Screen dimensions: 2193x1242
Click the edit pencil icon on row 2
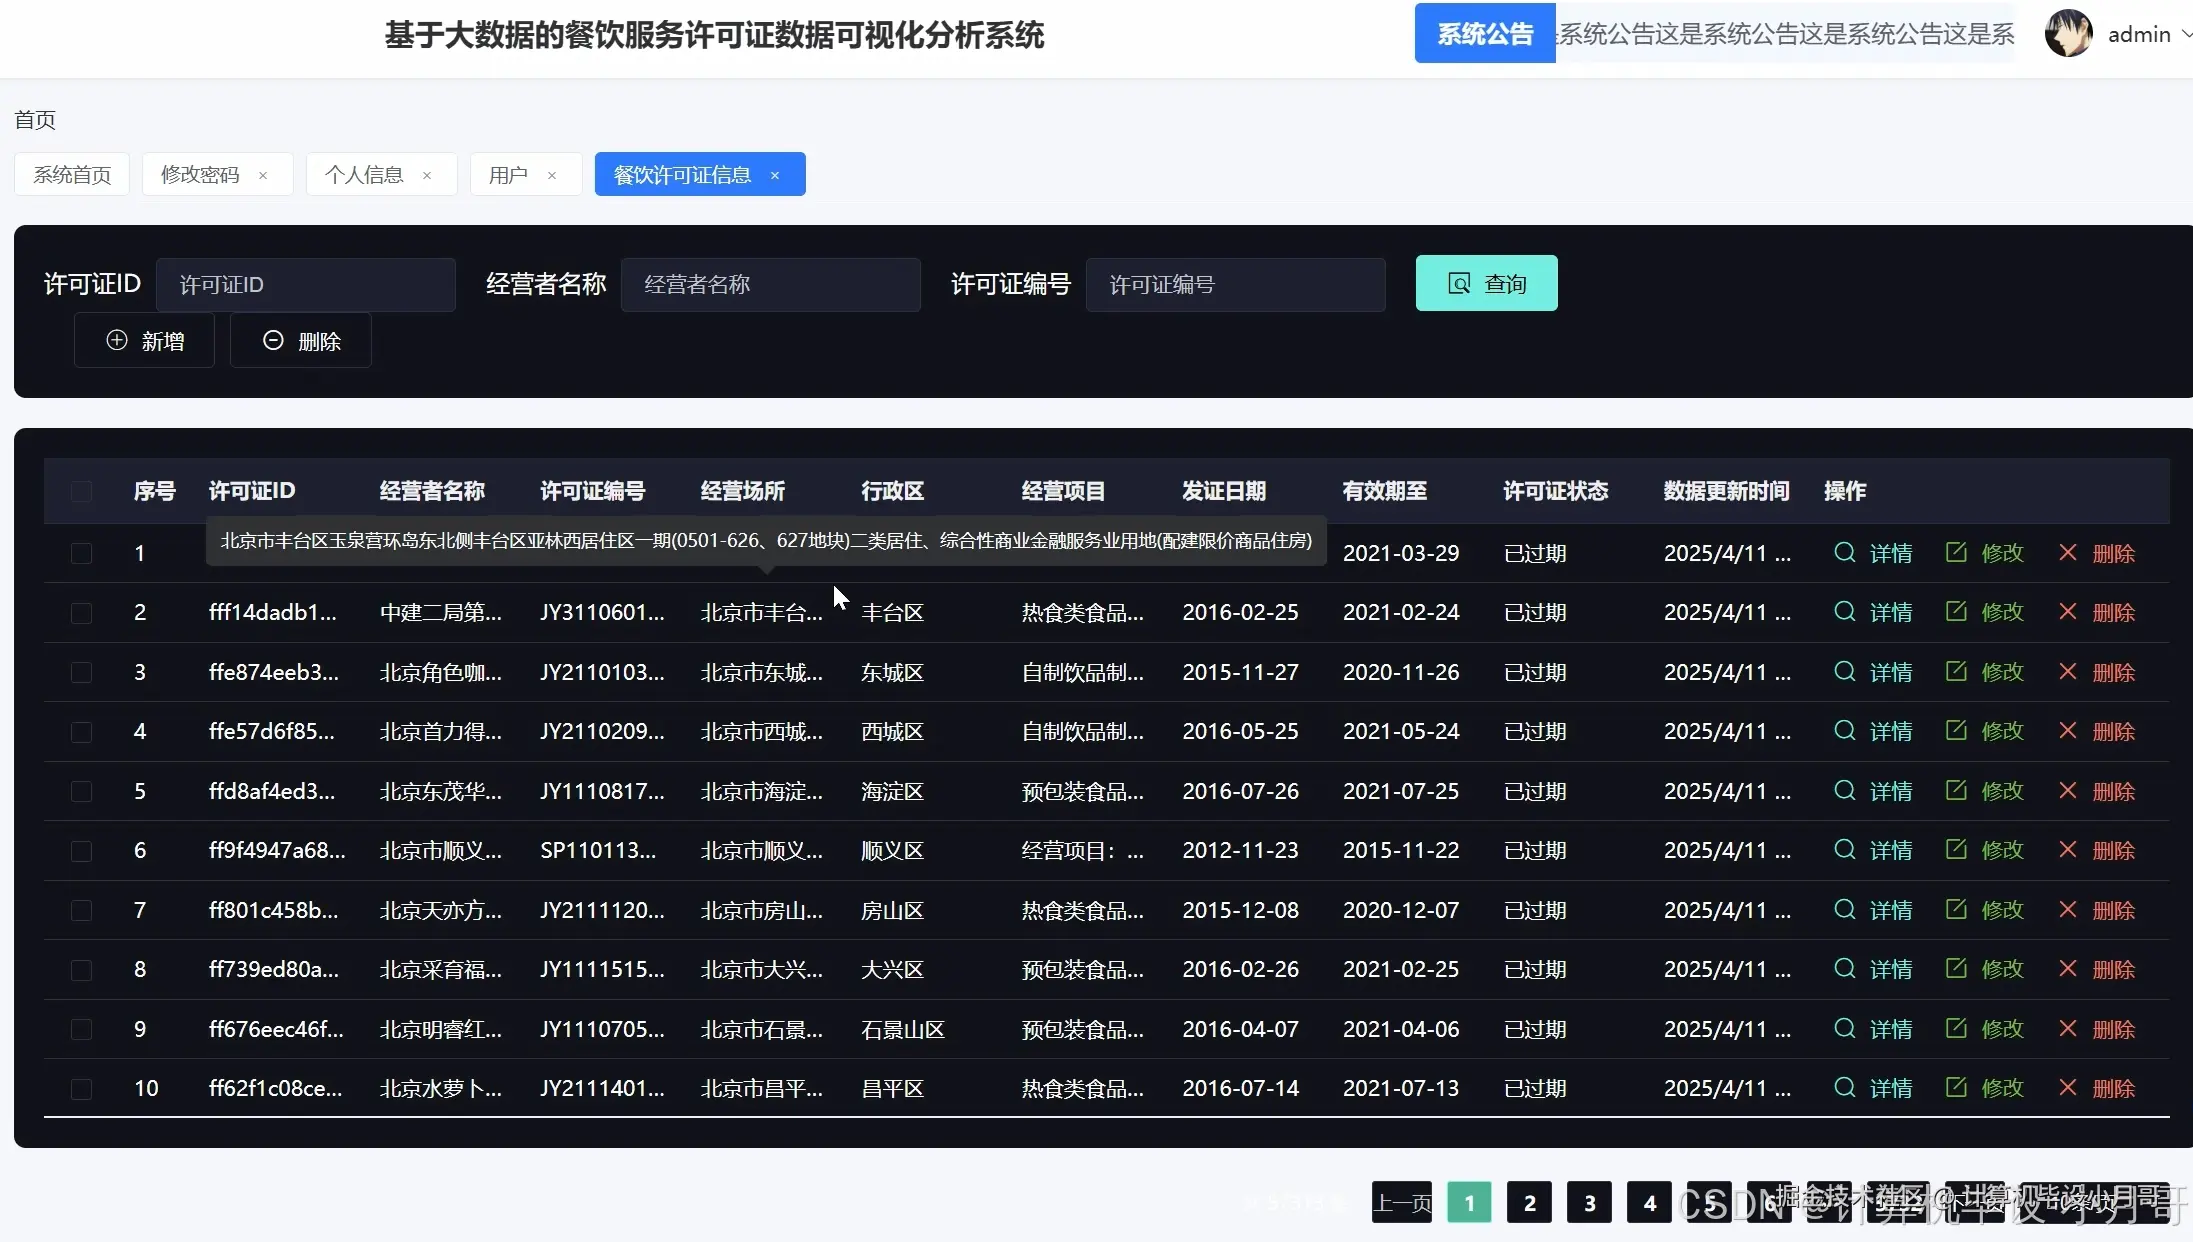(1958, 611)
